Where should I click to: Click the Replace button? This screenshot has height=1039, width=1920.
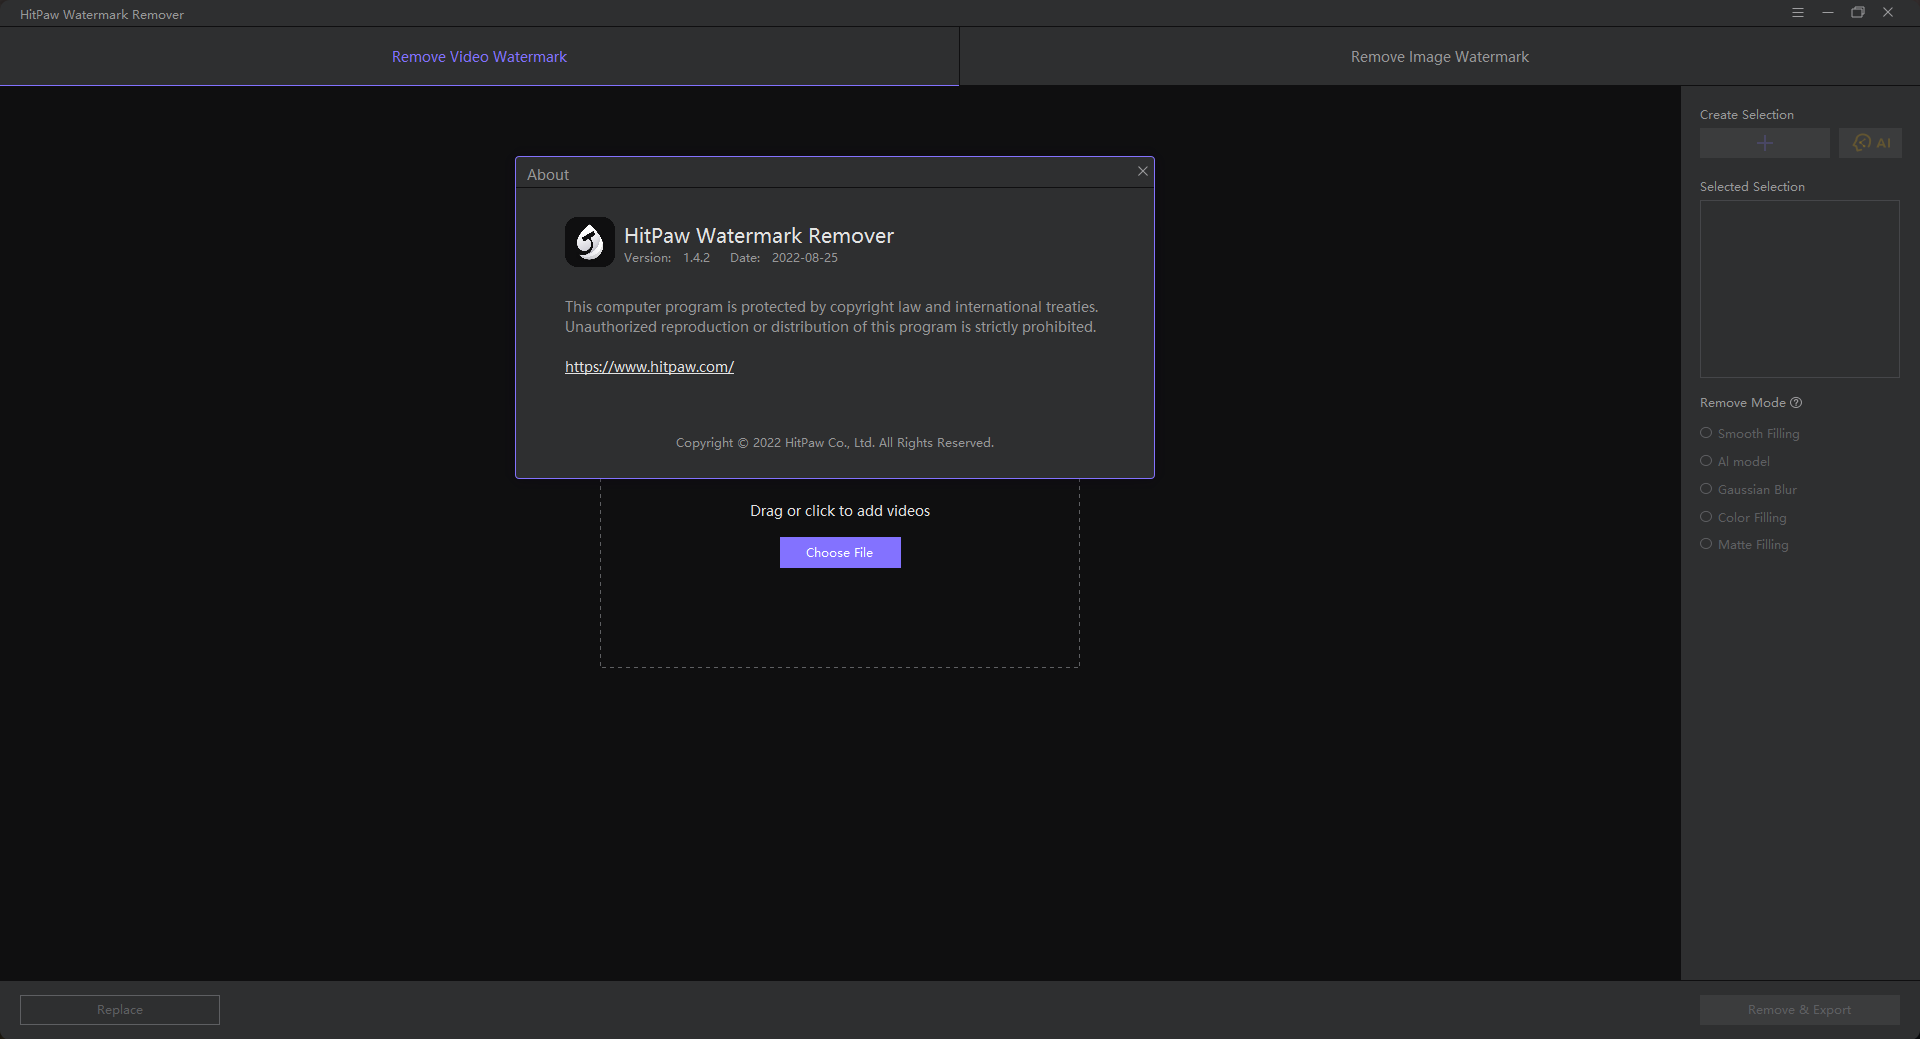coord(120,1010)
